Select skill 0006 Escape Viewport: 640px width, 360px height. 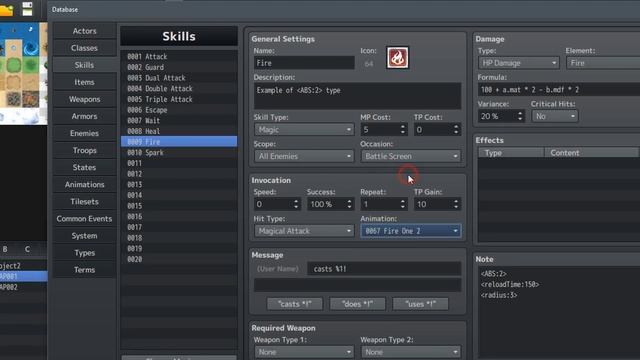179,110
